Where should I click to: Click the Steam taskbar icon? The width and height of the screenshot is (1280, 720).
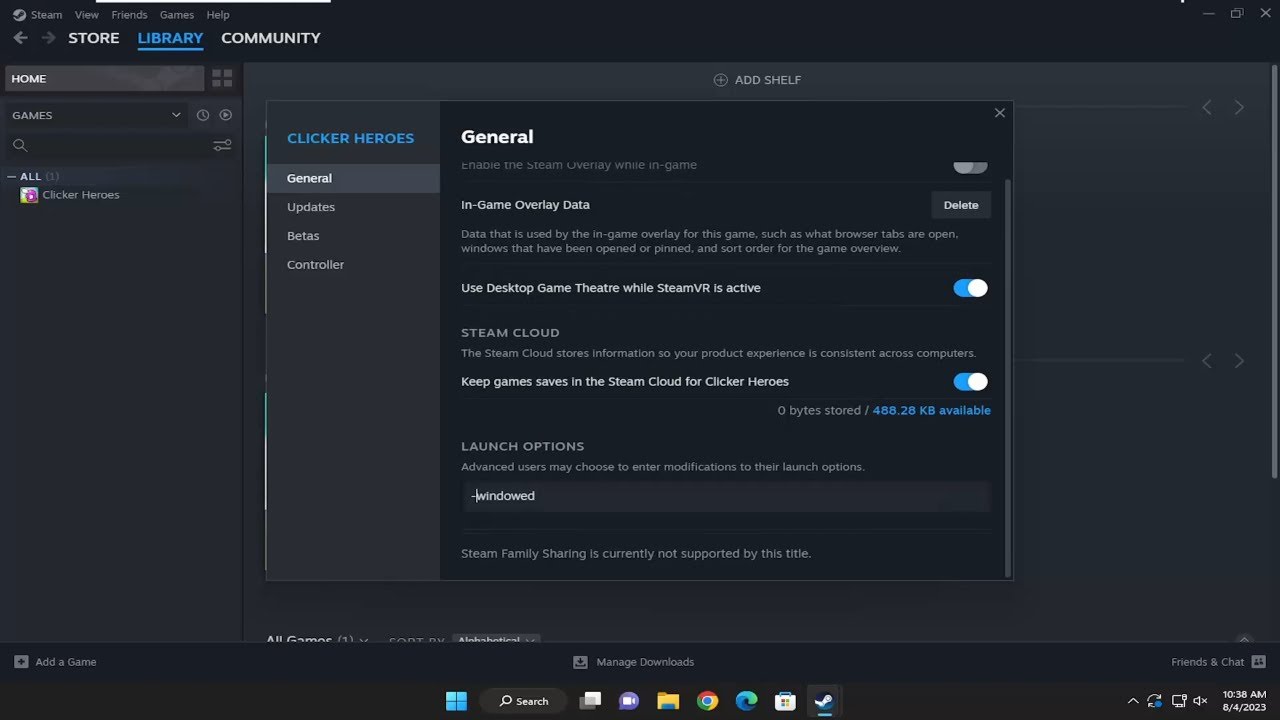click(x=824, y=701)
